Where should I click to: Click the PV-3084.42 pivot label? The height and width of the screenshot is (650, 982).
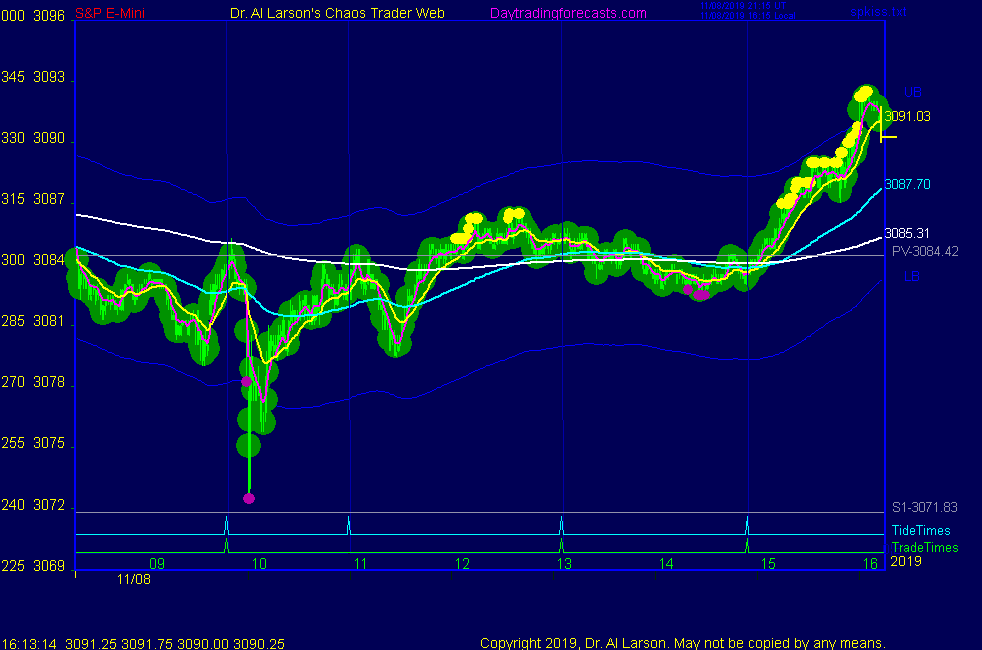pyautogui.click(x=925, y=251)
